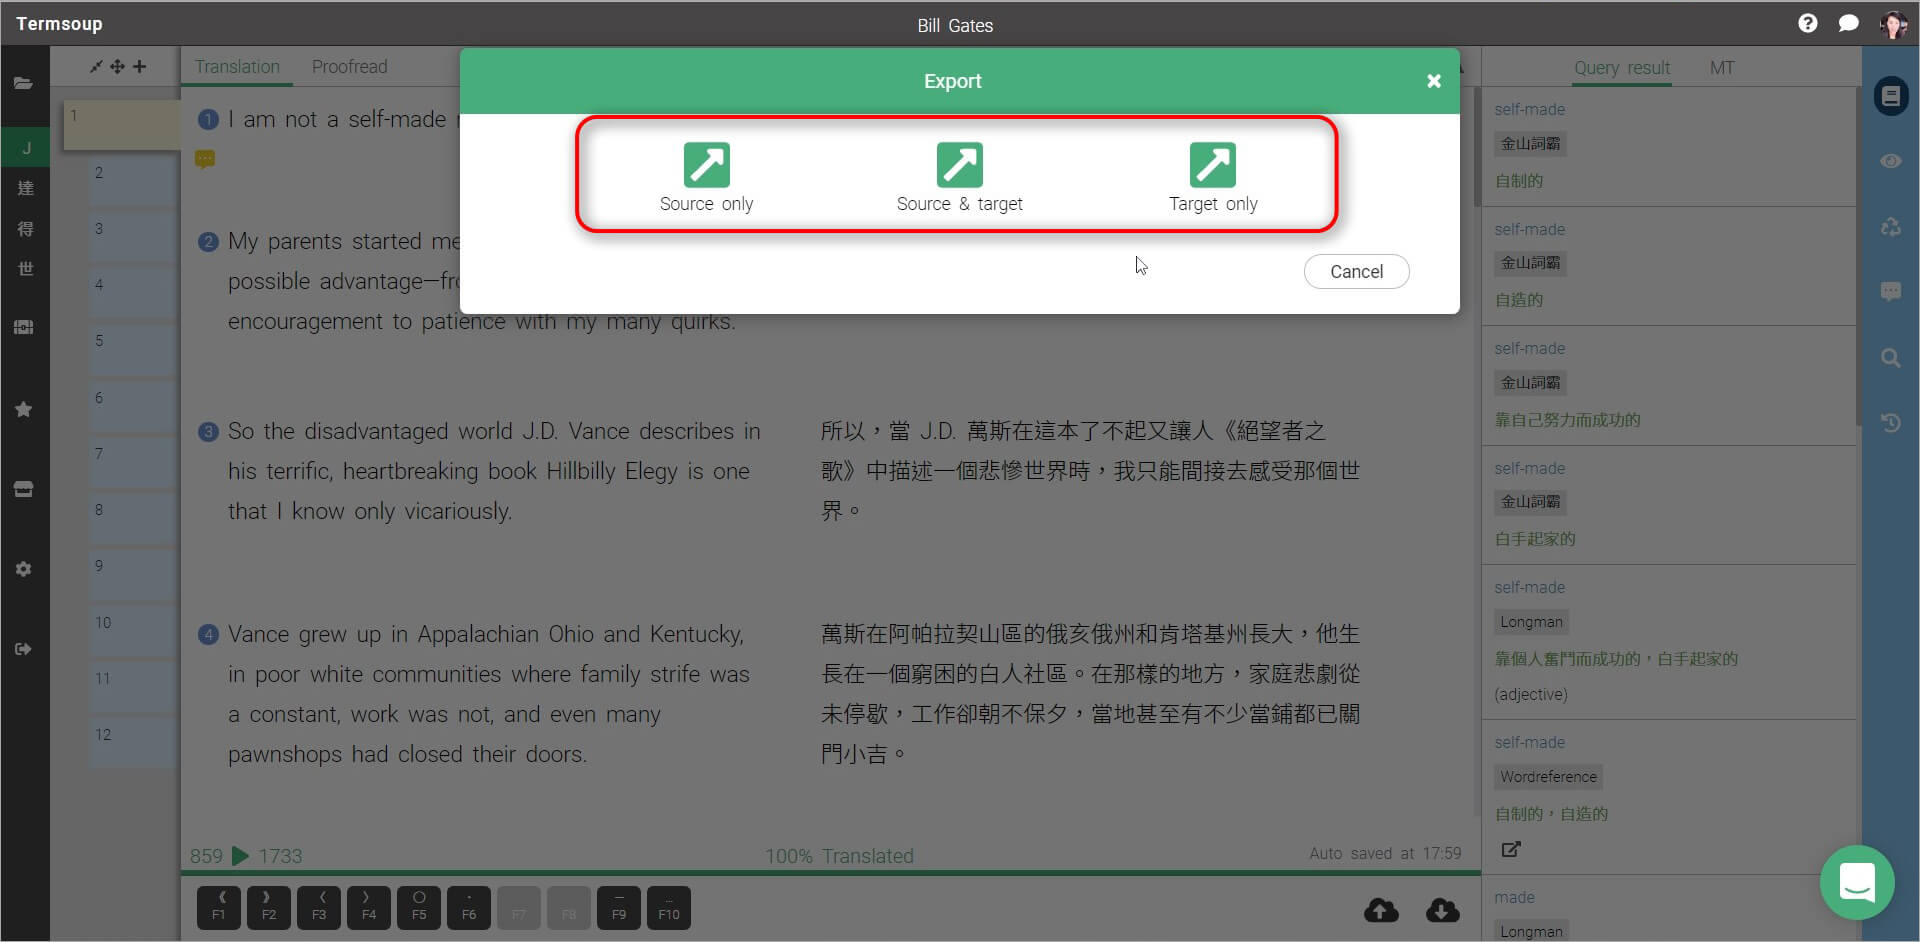Switch to the Translation tab
The height and width of the screenshot is (942, 1920).
[x=237, y=67]
